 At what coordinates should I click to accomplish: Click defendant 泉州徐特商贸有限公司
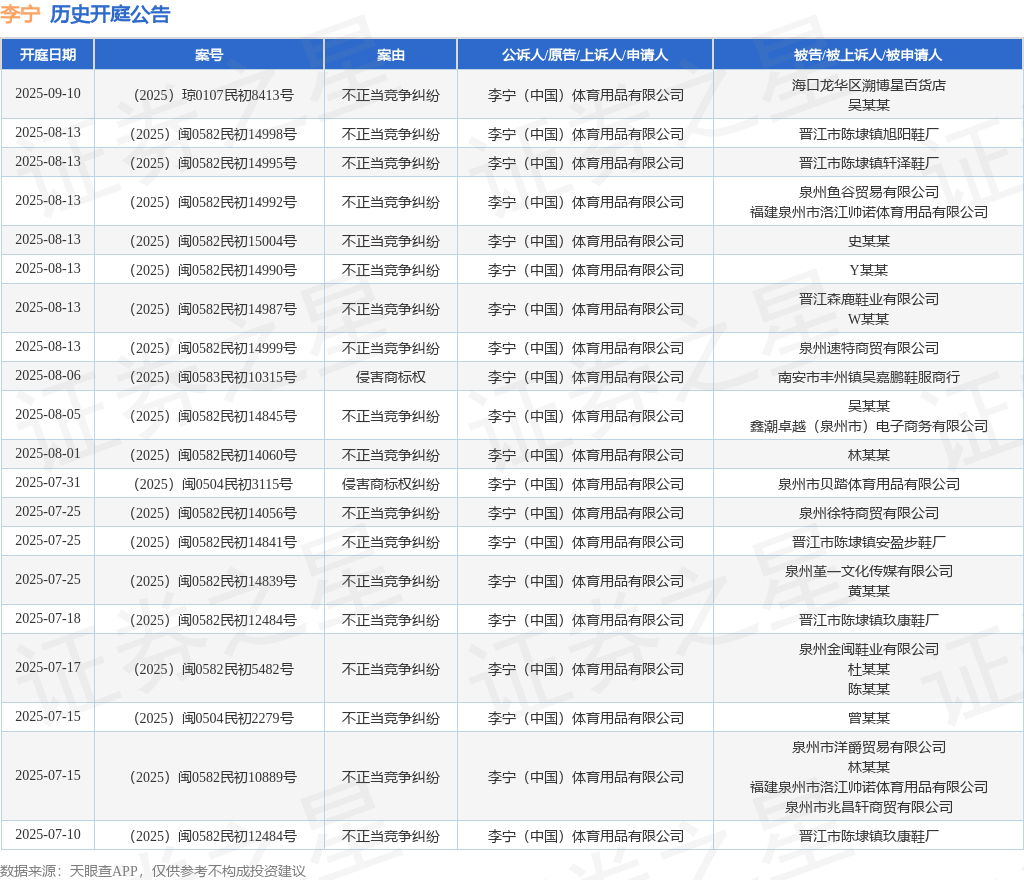[869, 513]
